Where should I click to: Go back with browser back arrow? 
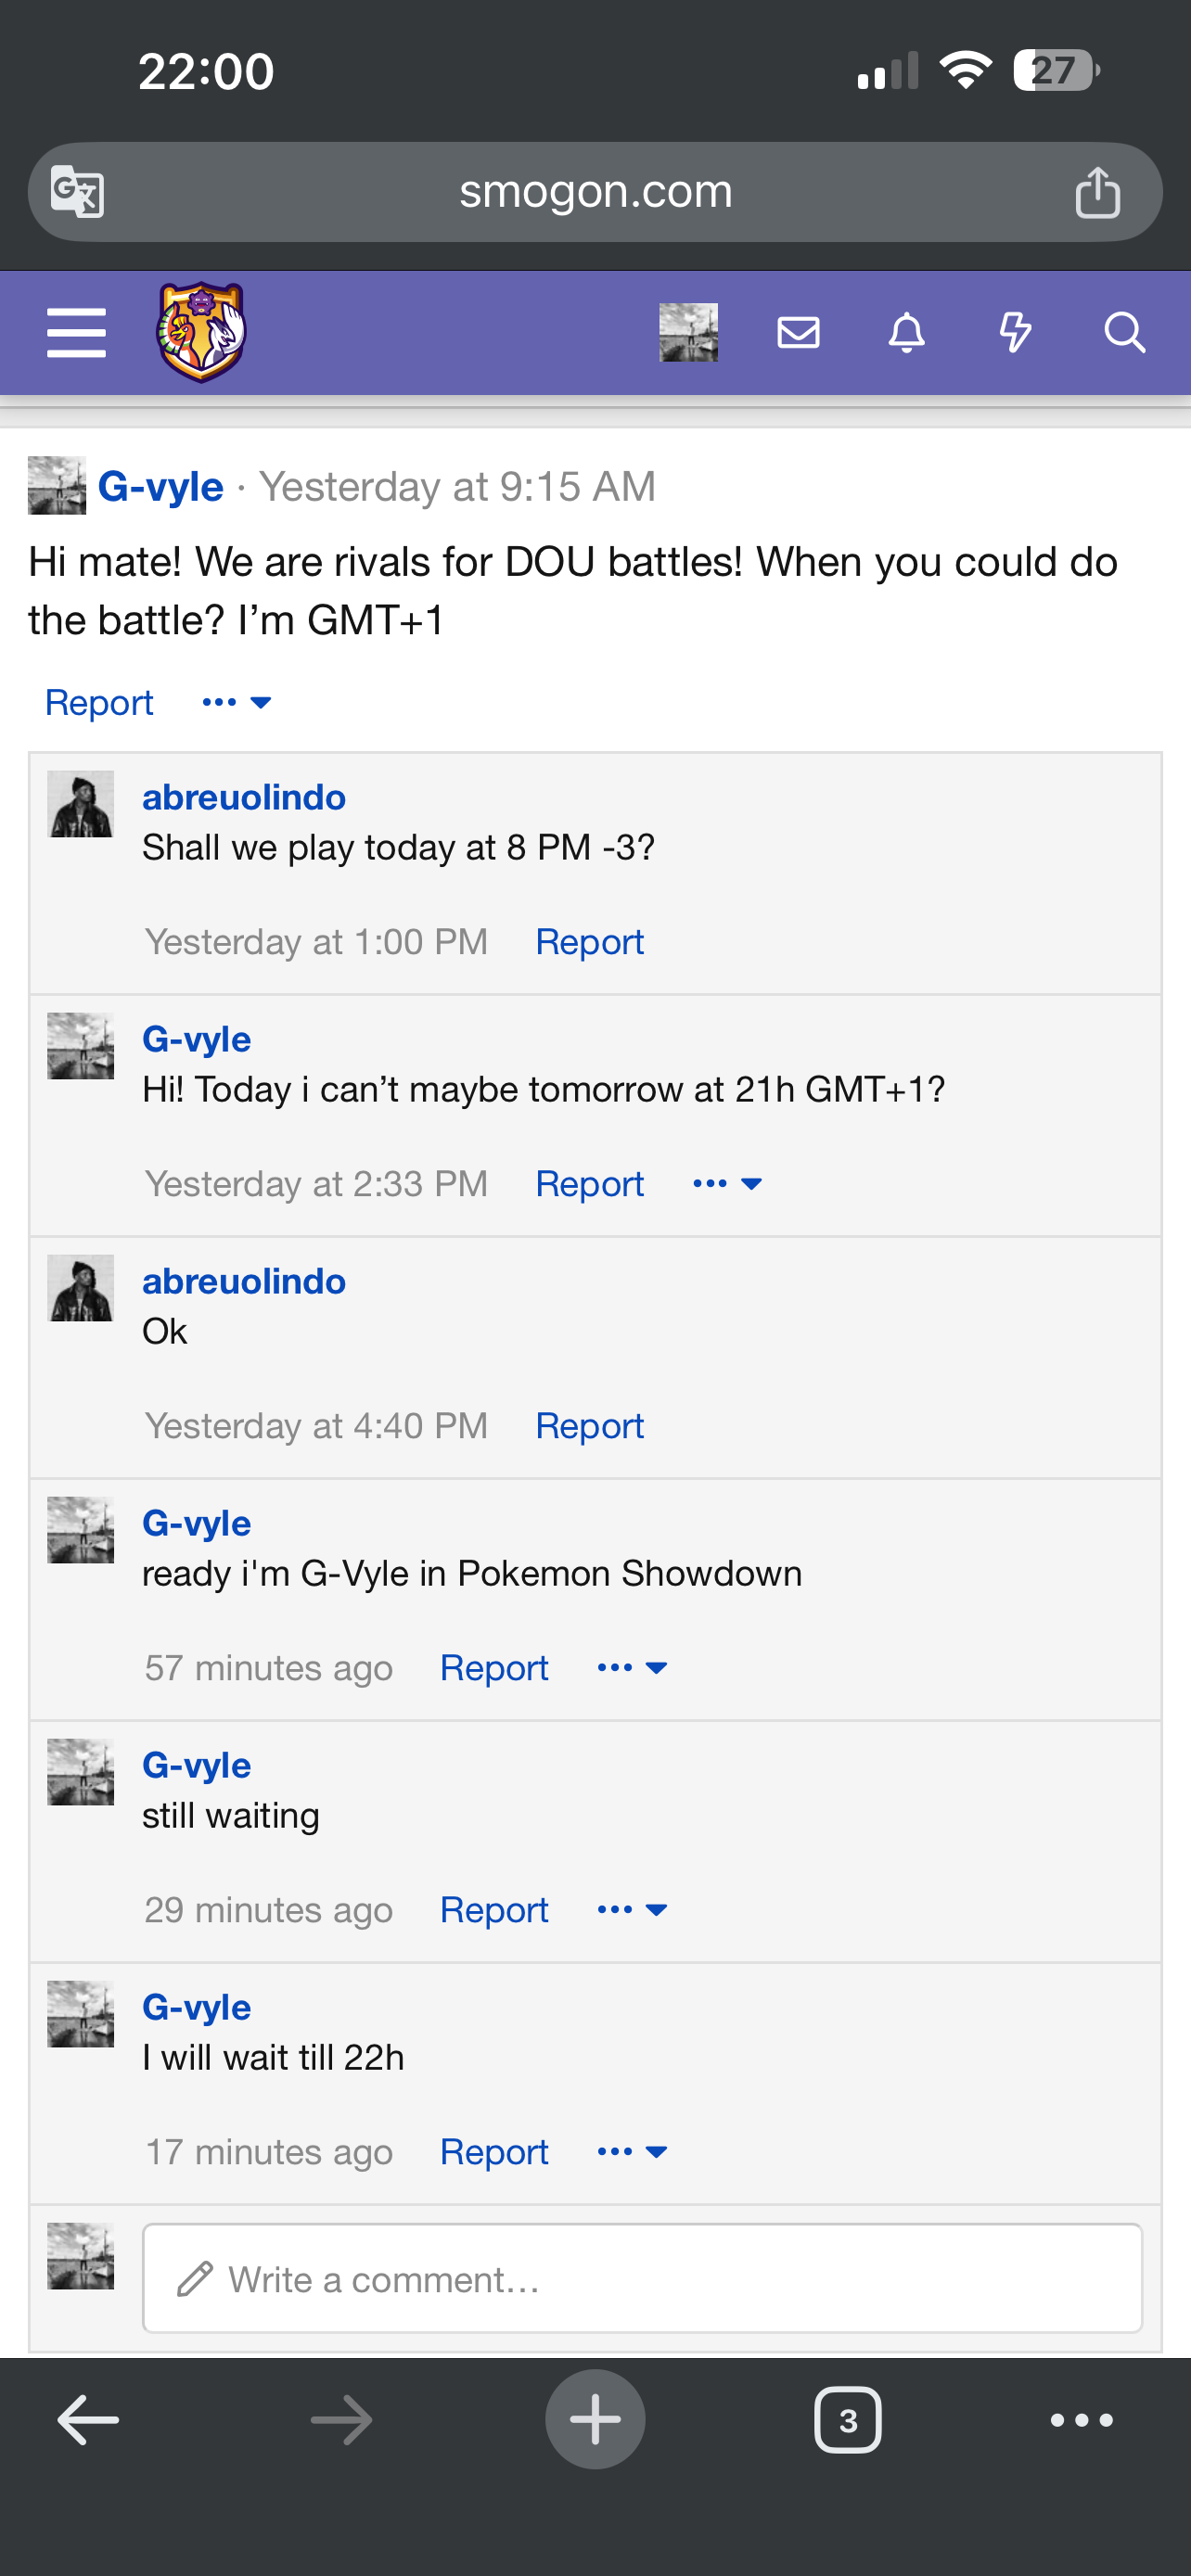(x=88, y=2420)
